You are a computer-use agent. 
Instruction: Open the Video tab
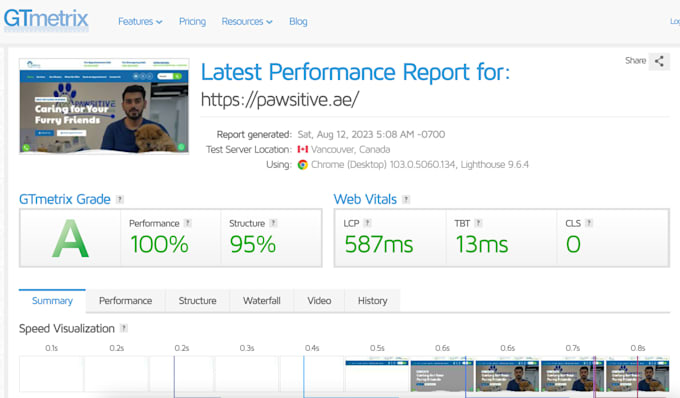tap(319, 300)
